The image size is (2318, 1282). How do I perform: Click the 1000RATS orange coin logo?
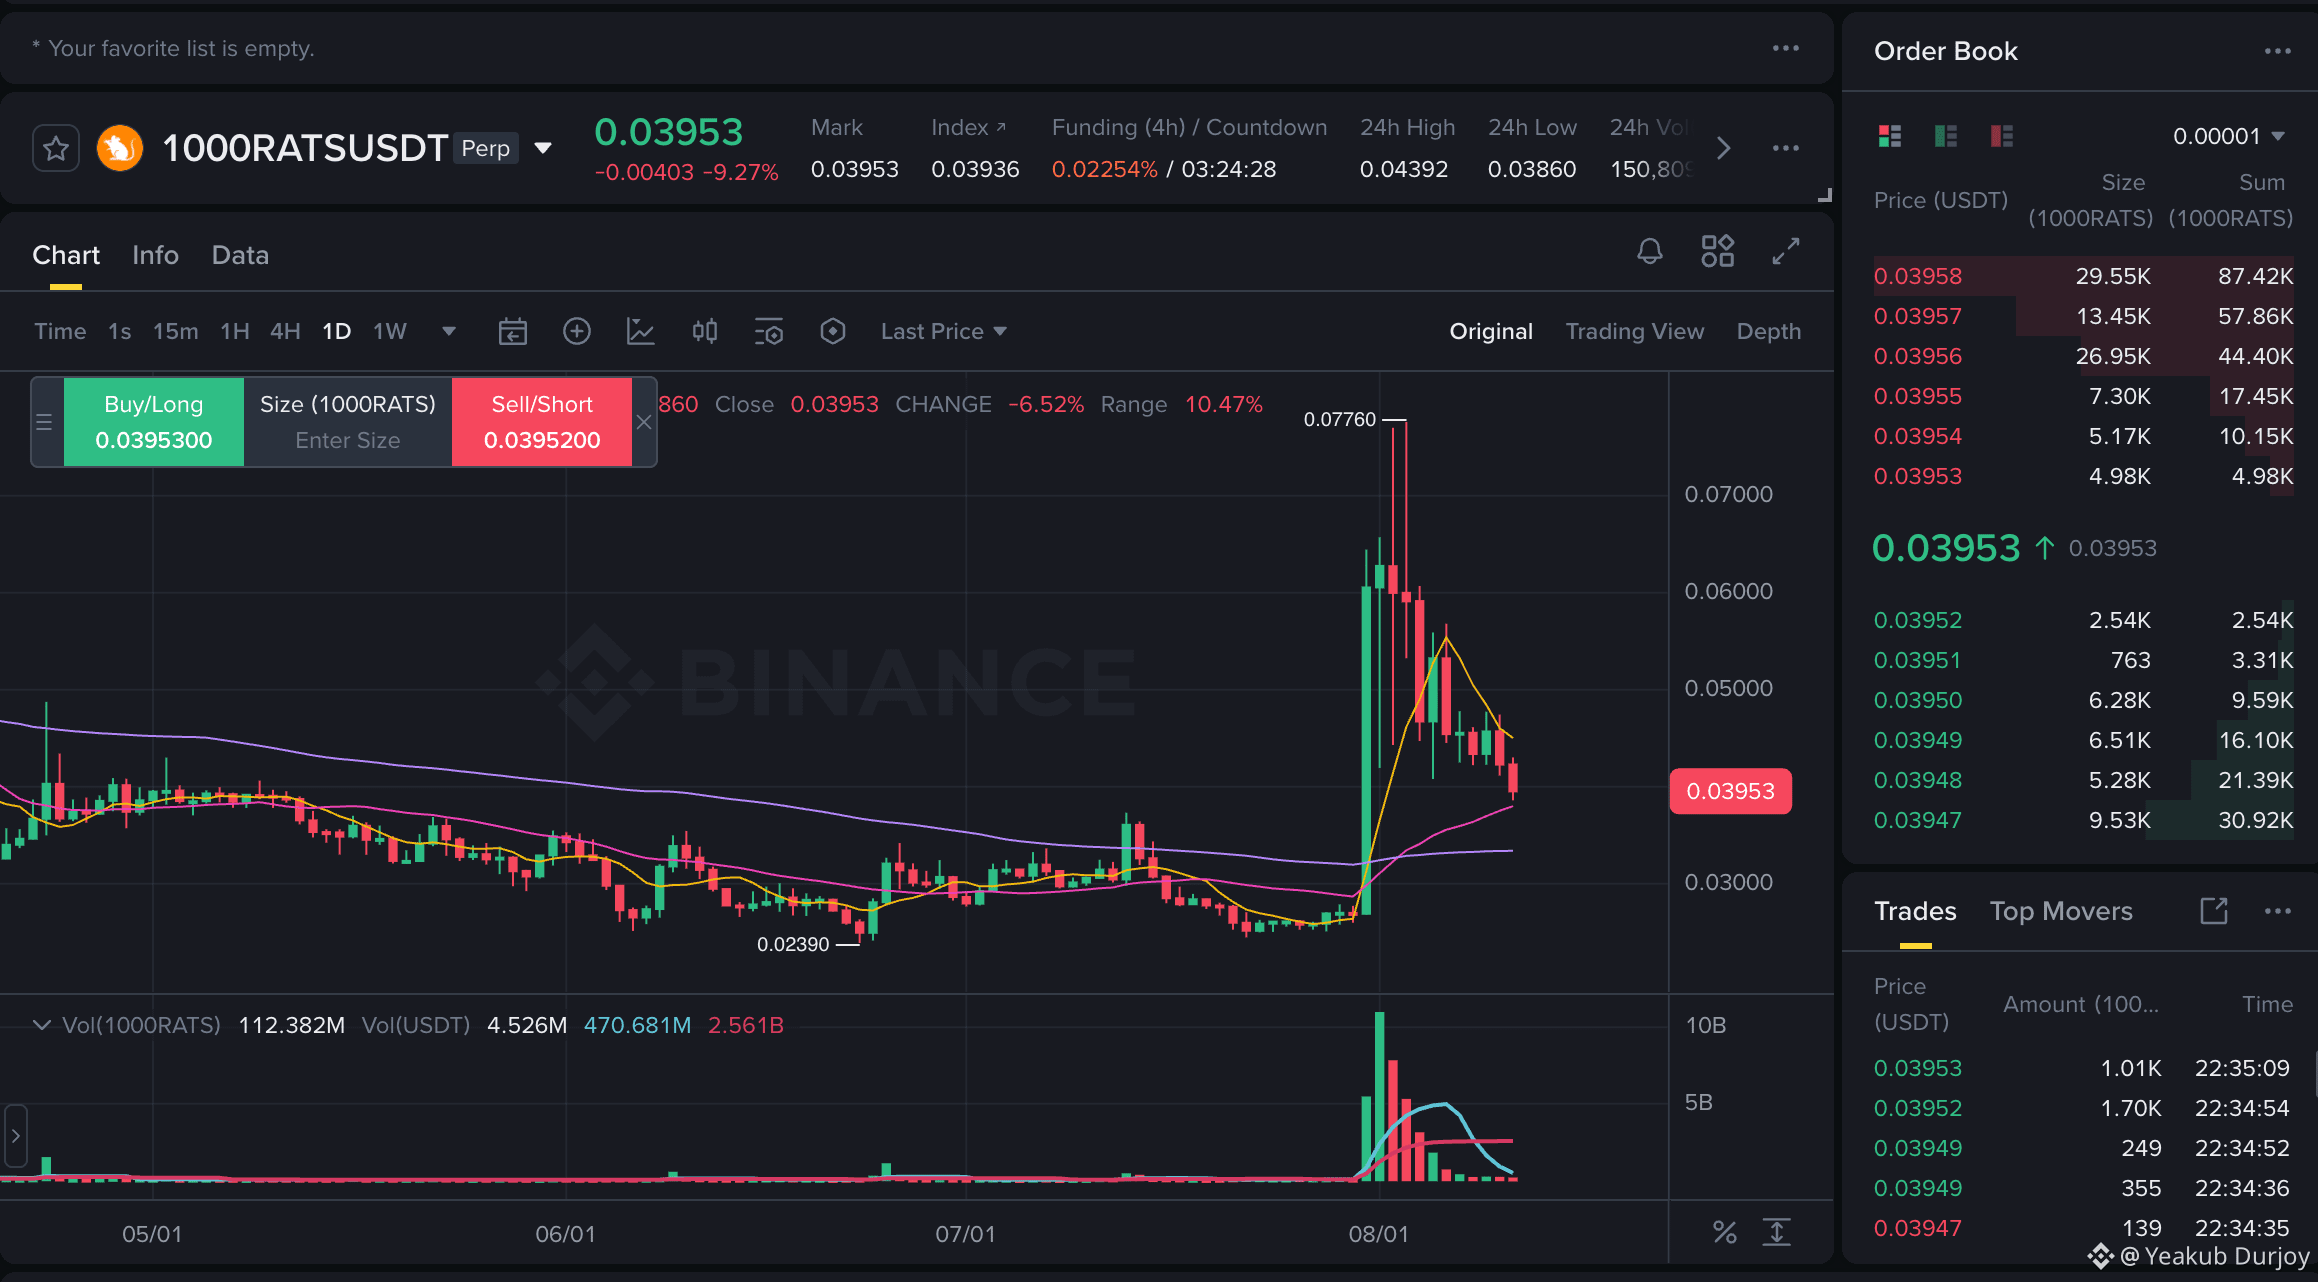coord(120,149)
